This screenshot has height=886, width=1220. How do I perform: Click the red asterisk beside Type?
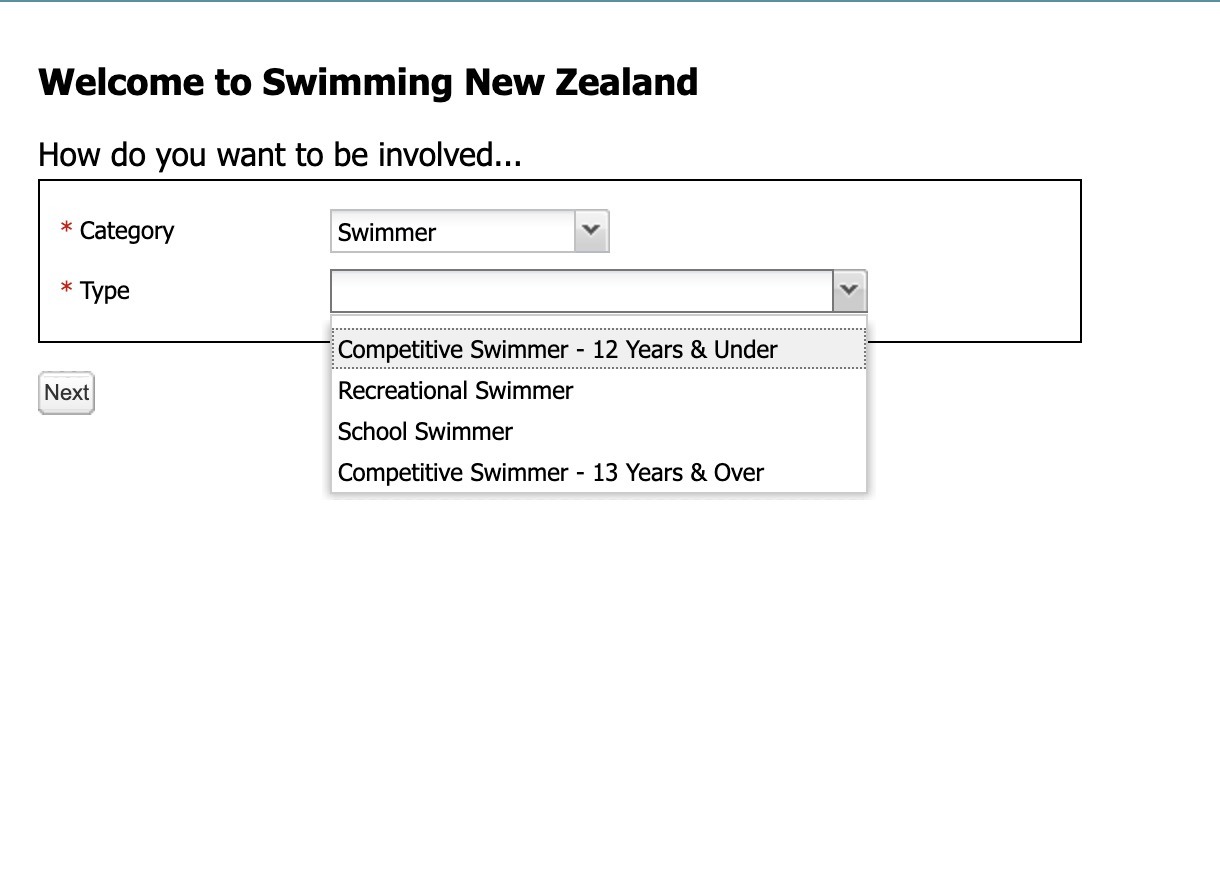pos(67,291)
